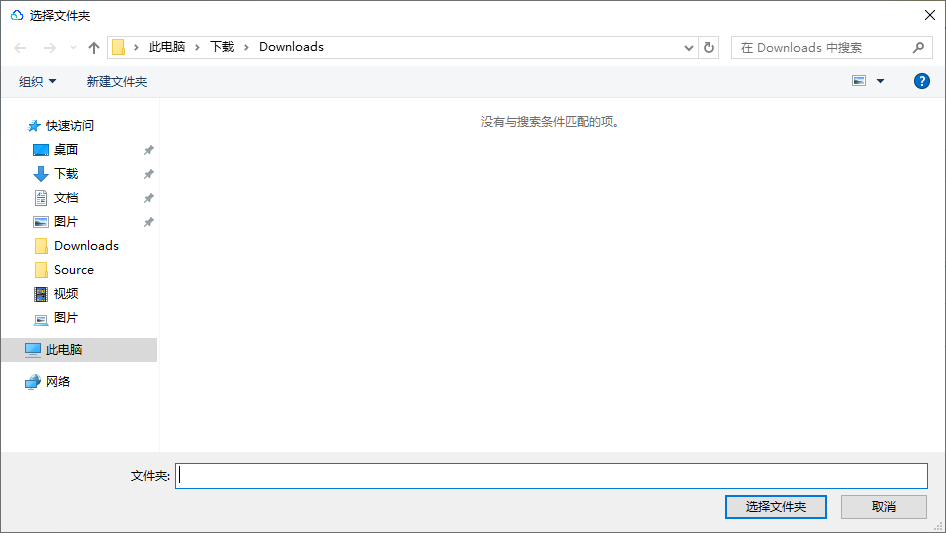Open recent locations dropdown arrow
This screenshot has height=533, width=946.
tap(73, 48)
